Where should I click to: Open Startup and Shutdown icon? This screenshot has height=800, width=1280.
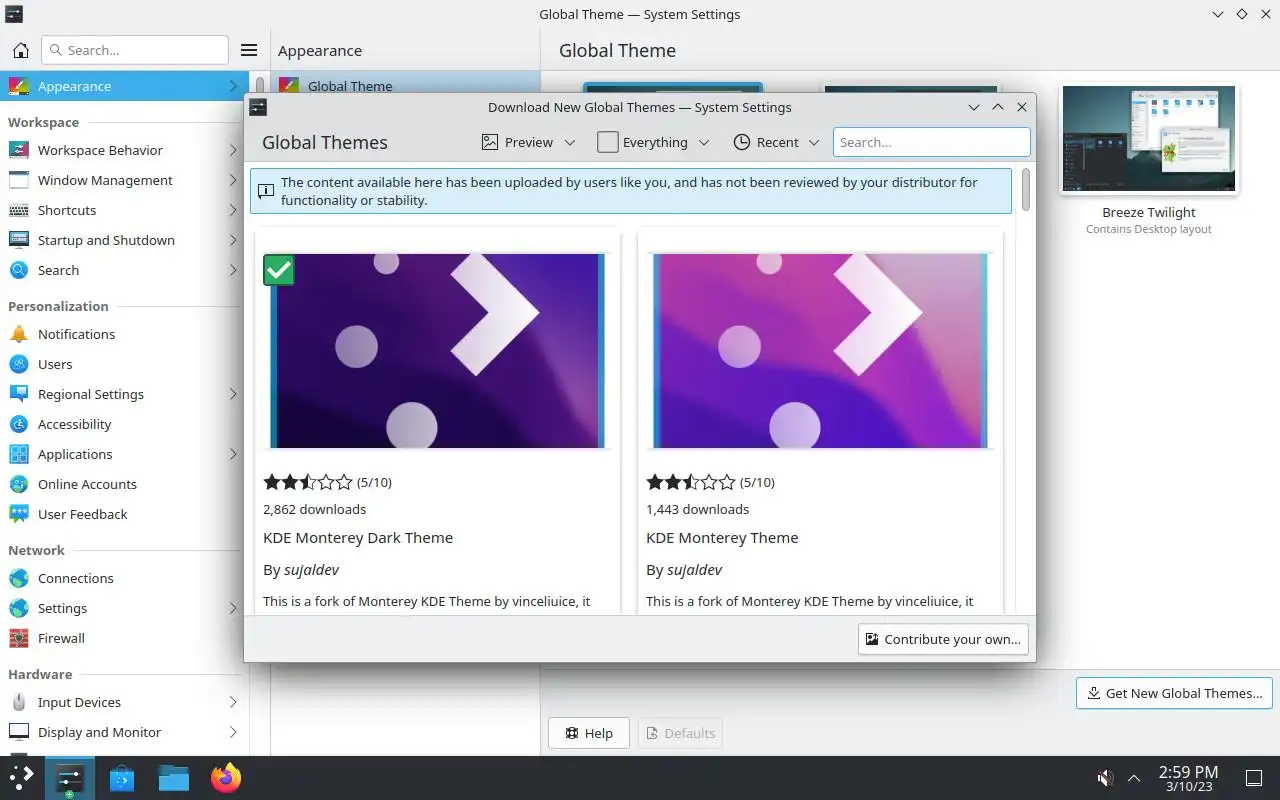click(19, 240)
